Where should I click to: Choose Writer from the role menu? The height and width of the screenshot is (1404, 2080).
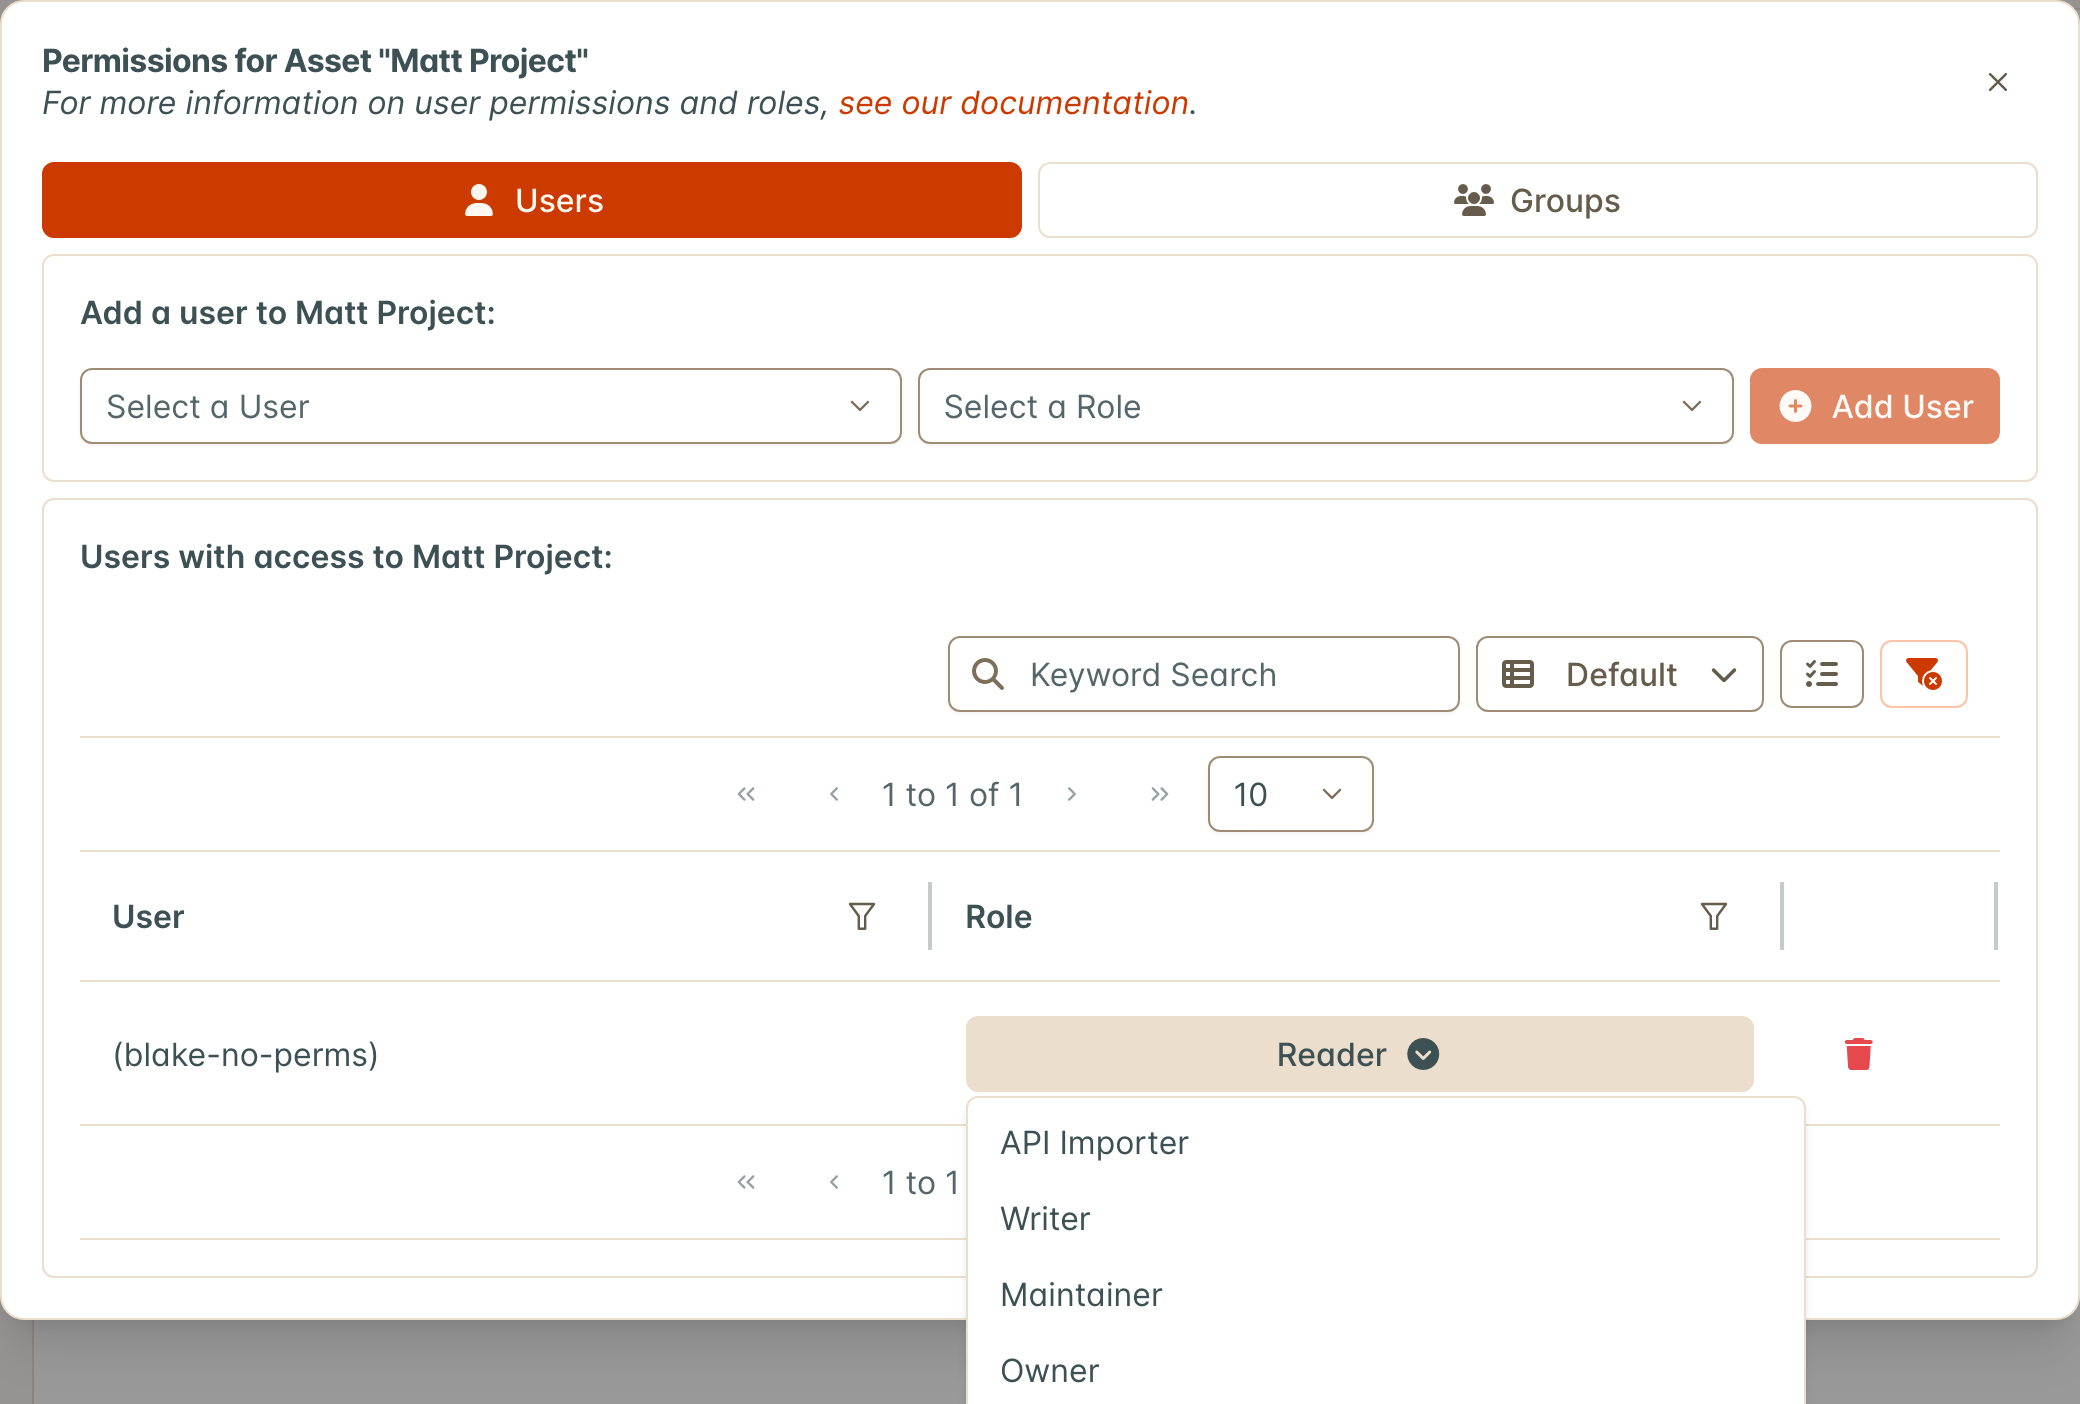(x=1385, y=1218)
